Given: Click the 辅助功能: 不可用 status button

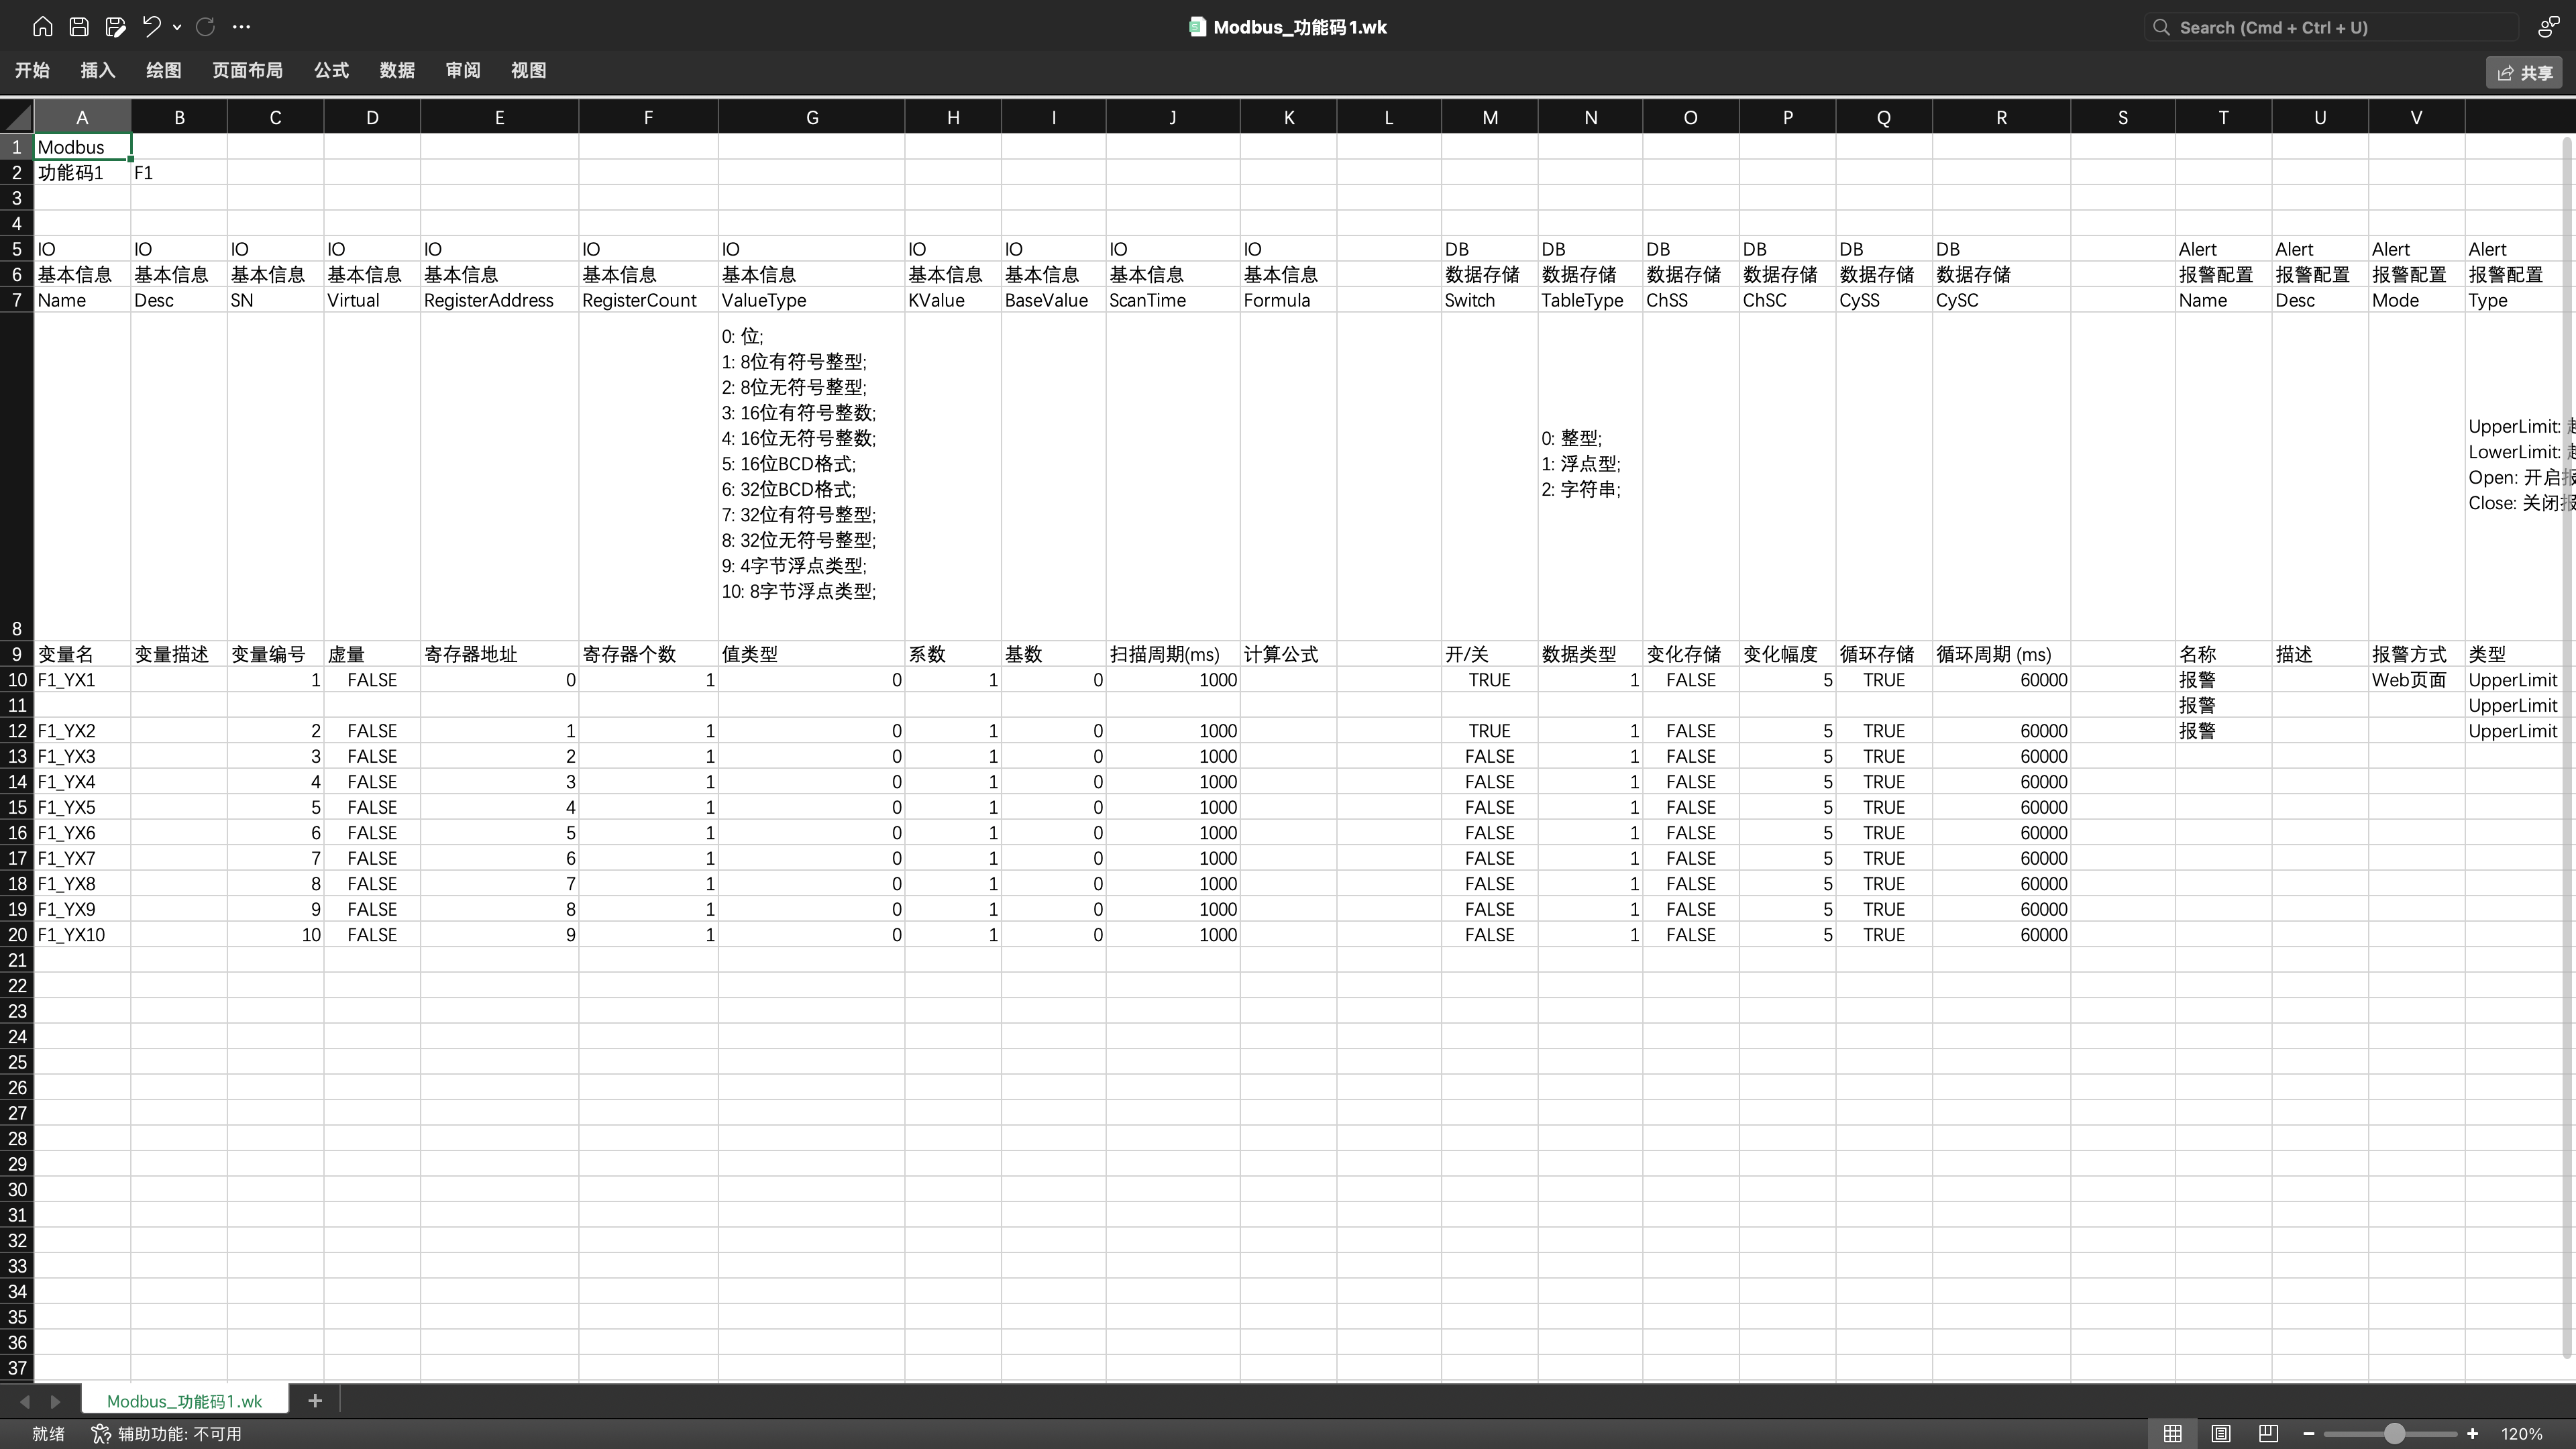Looking at the screenshot, I should coord(167,1433).
